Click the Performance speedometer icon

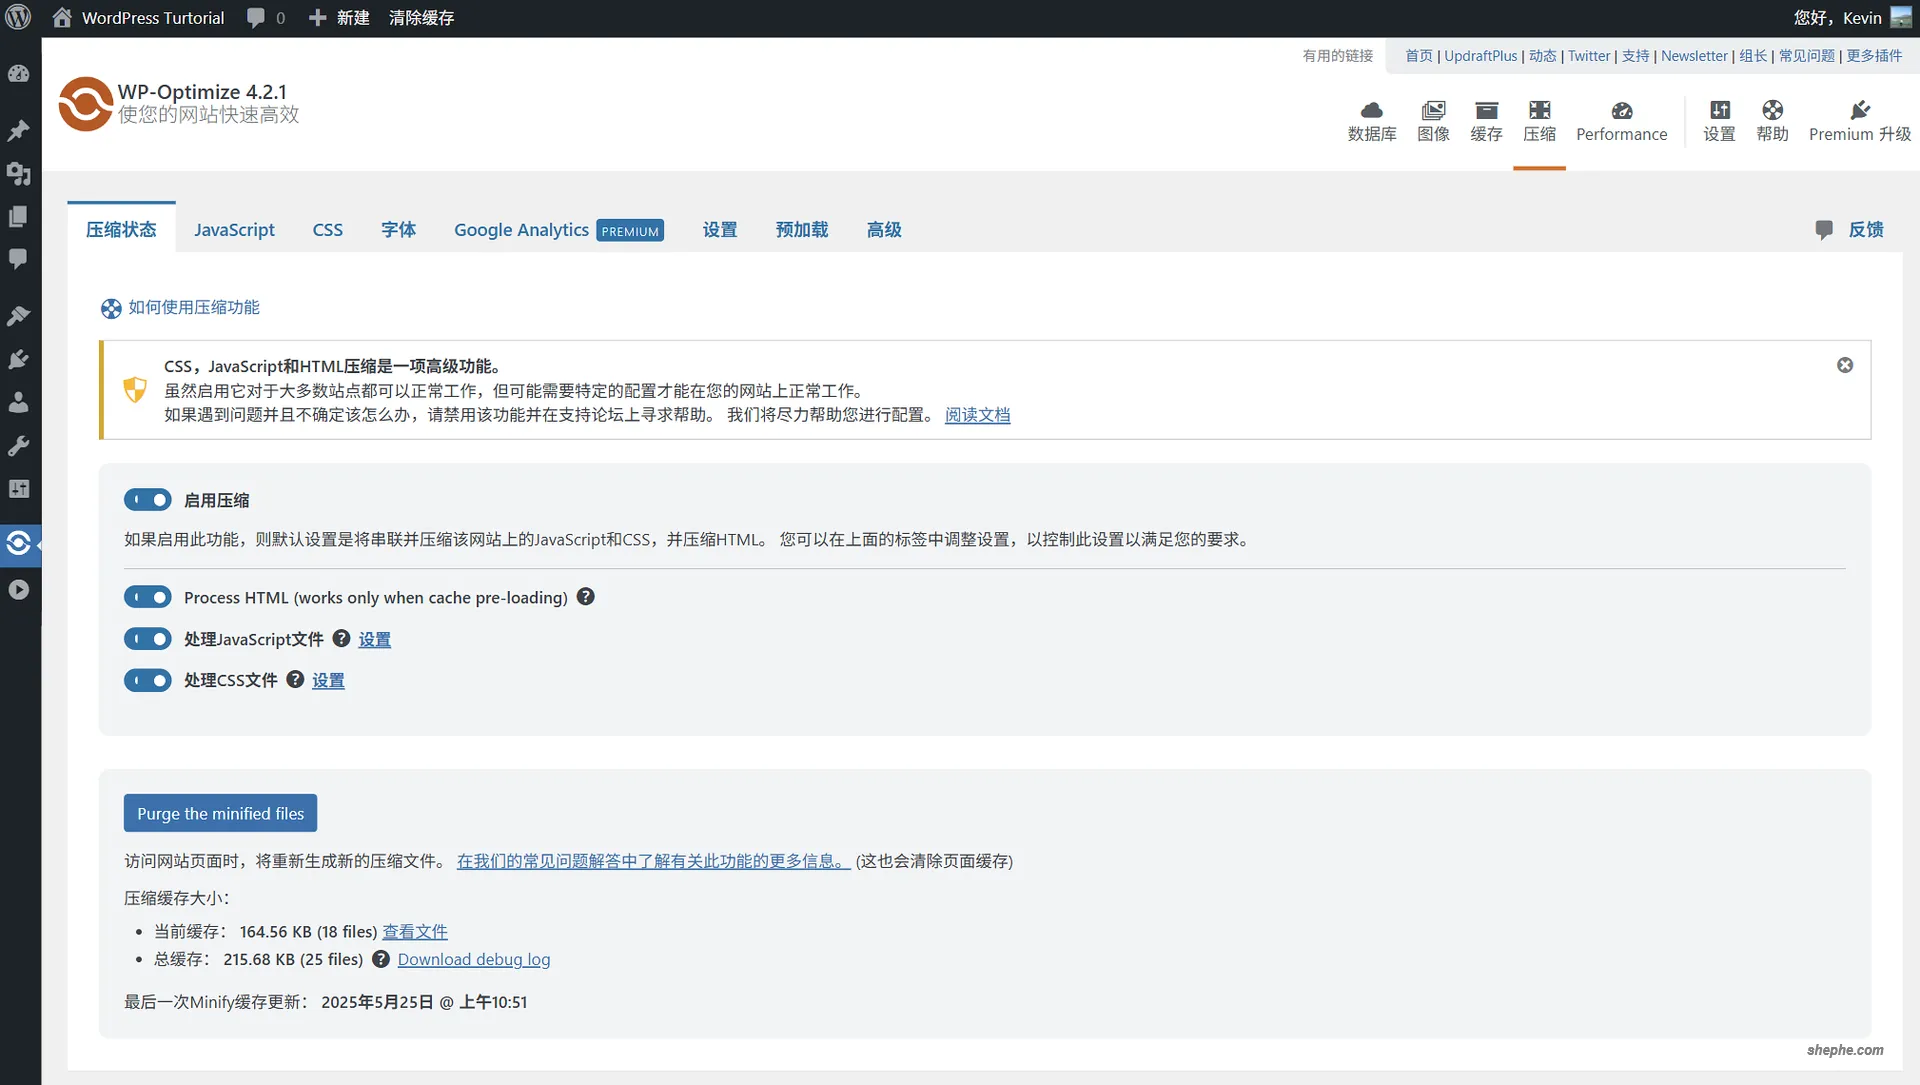tap(1621, 115)
